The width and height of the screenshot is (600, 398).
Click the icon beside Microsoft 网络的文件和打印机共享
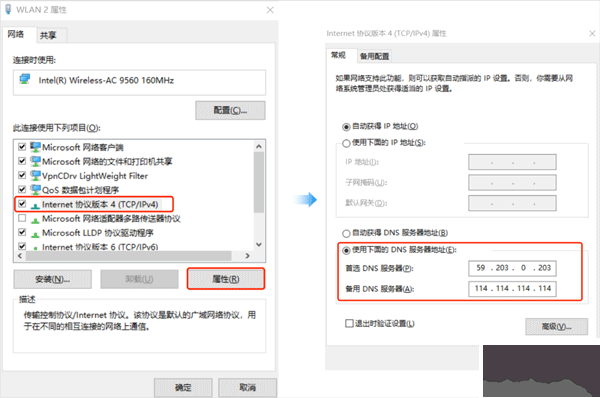35,161
